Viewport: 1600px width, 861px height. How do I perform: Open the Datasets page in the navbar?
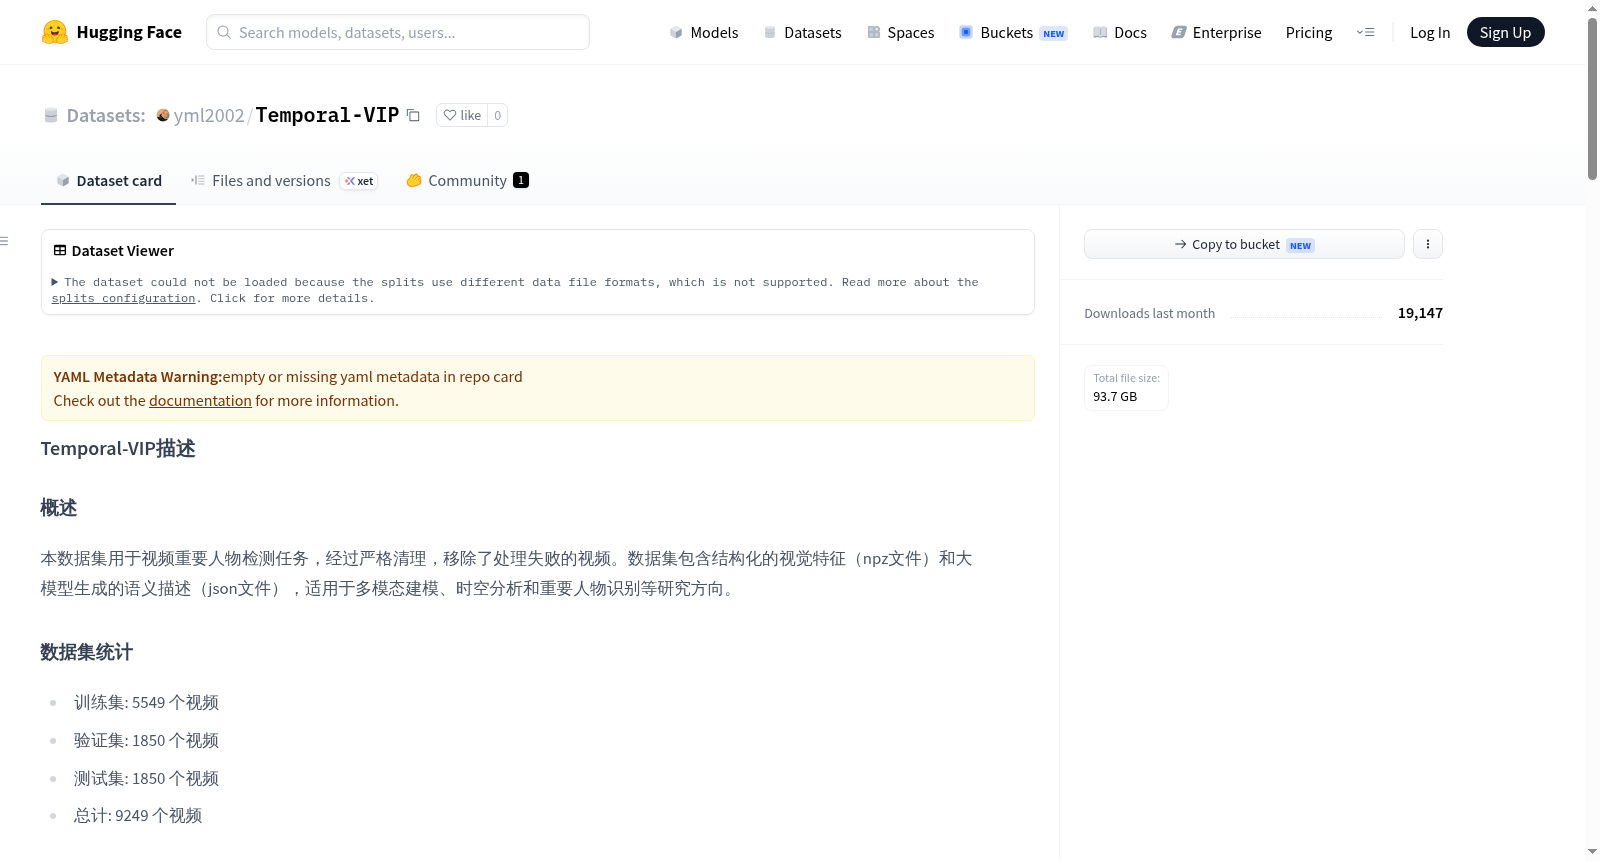point(803,32)
